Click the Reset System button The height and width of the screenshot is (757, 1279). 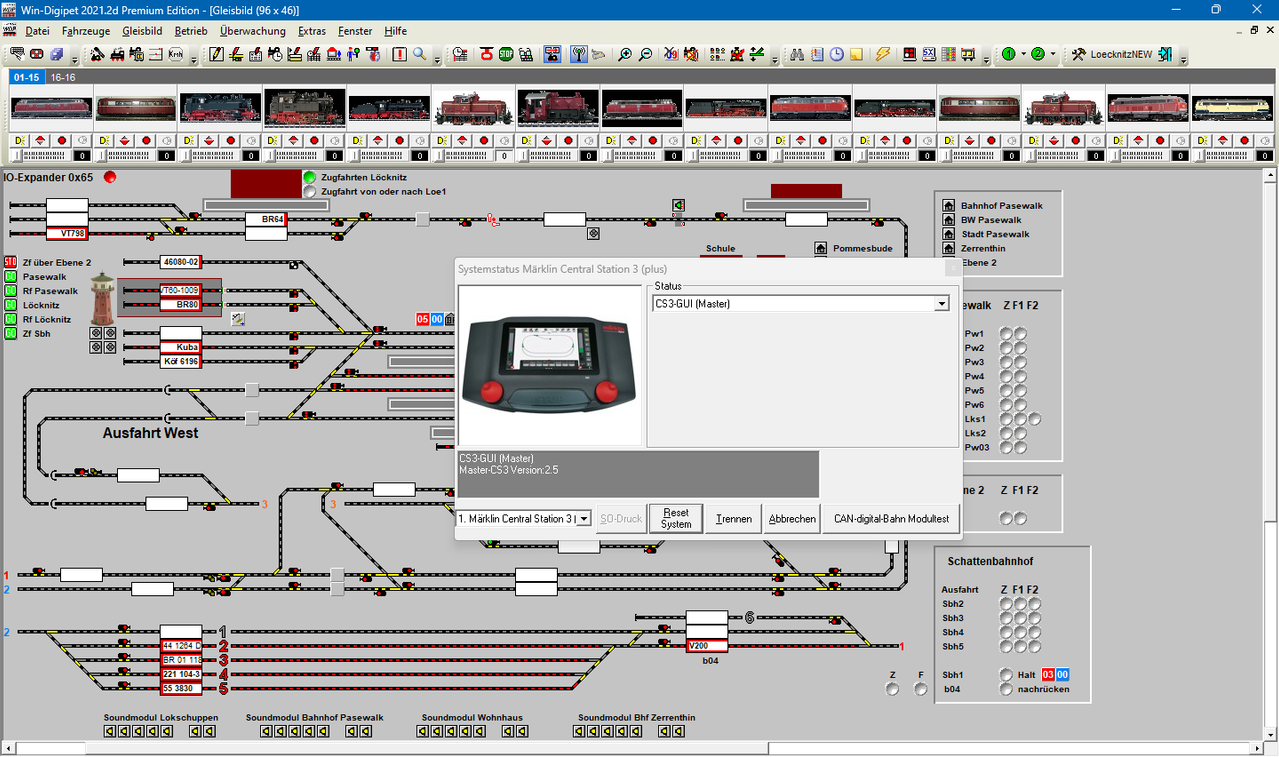click(676, 519)
